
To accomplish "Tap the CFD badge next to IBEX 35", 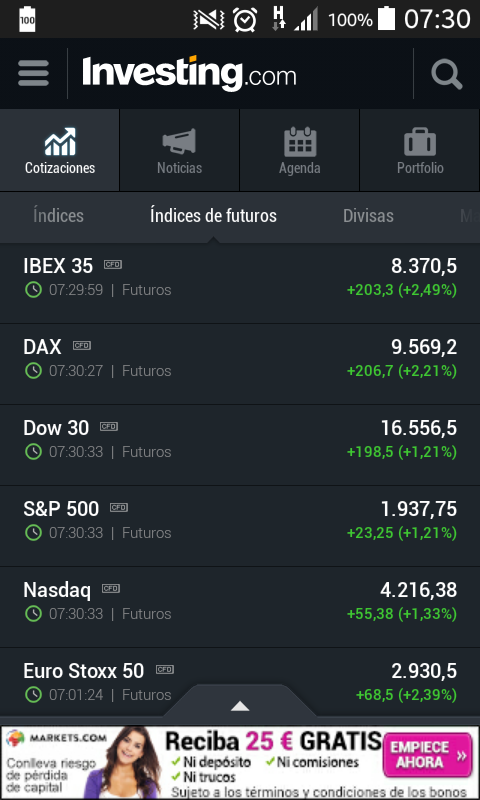I will [113, 264].
